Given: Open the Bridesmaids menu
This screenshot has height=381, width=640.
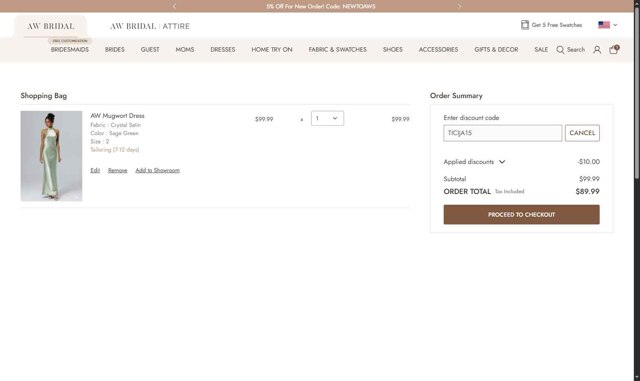Looking at the screenshot, I should (70, 49).
